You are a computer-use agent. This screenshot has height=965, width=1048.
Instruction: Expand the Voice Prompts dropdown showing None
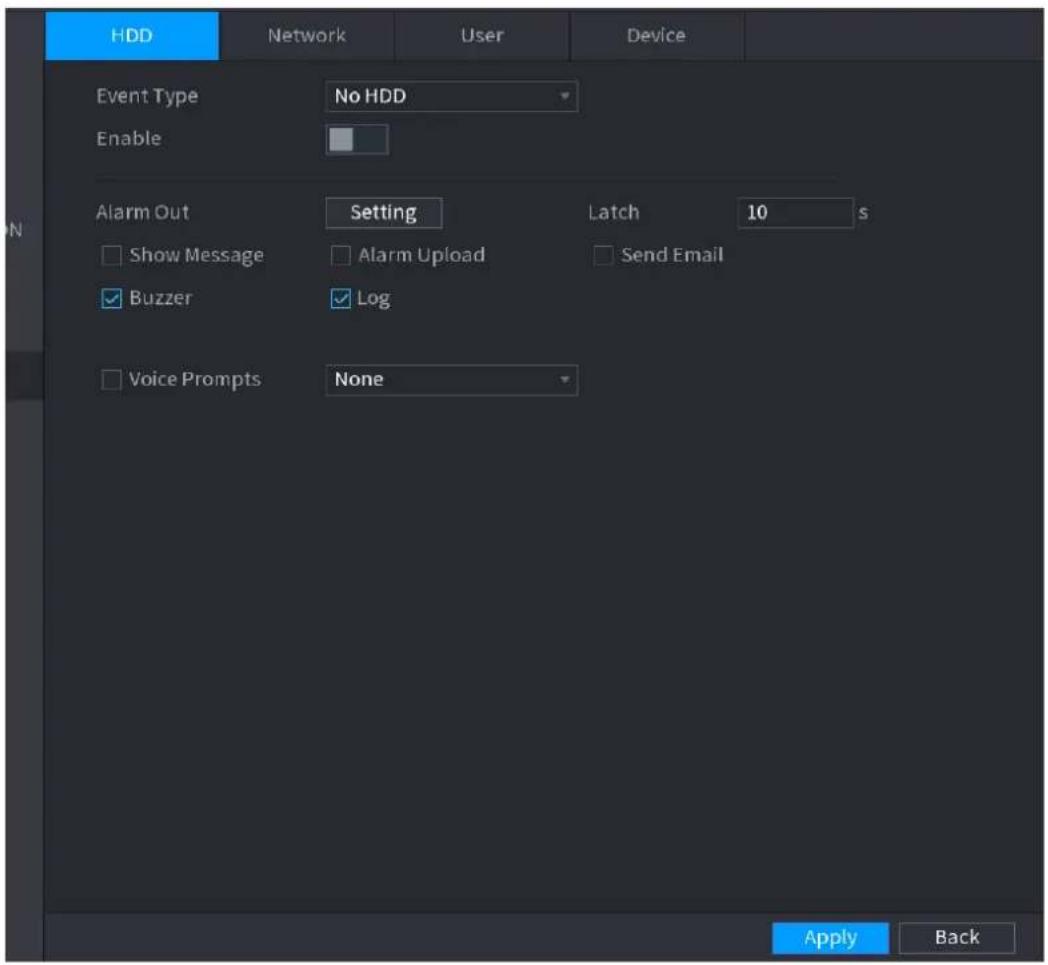pos(451,380)
